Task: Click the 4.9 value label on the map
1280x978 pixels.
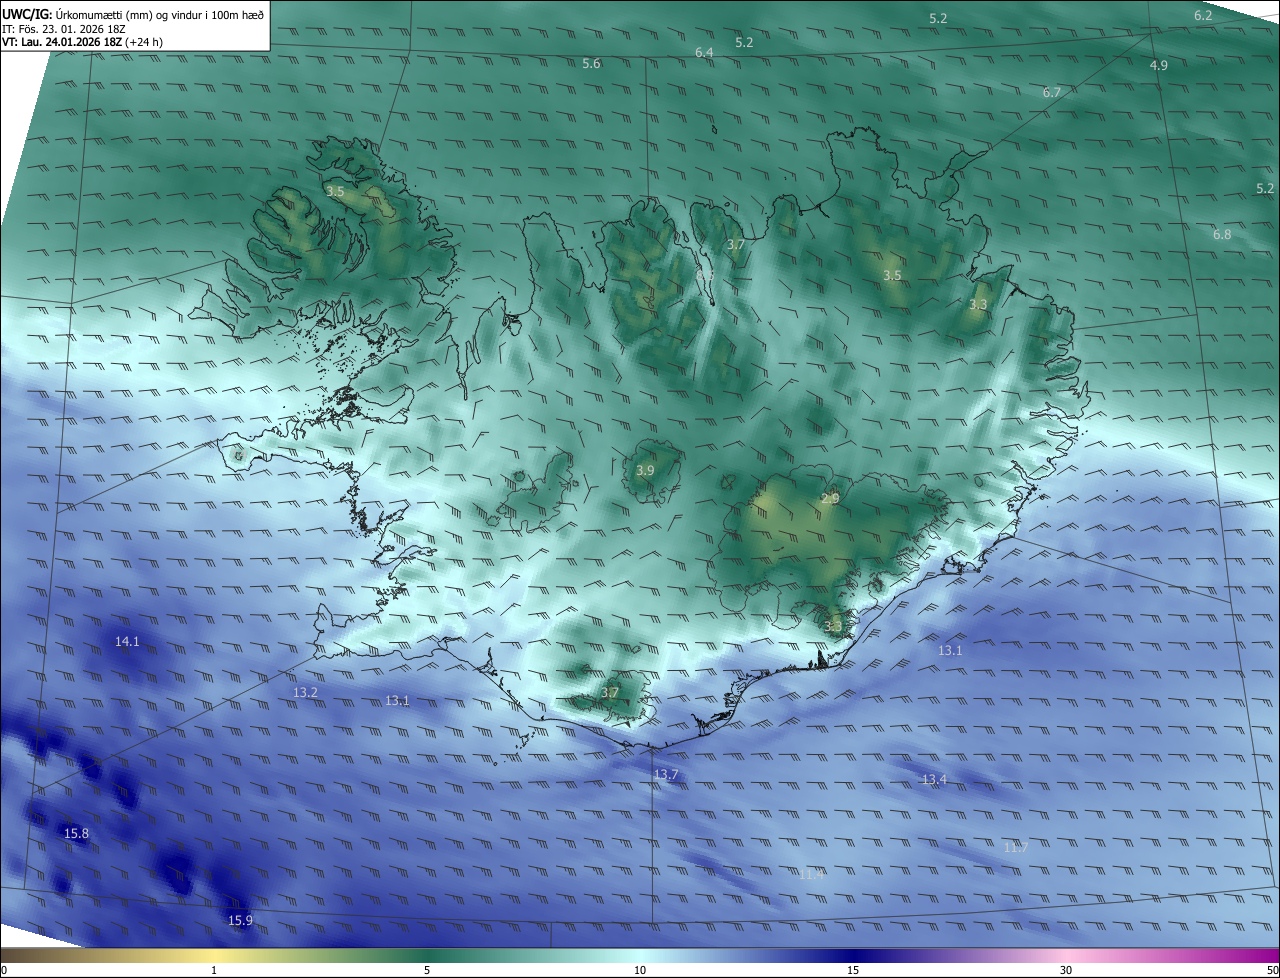Action: click(x=1158, y=65)
